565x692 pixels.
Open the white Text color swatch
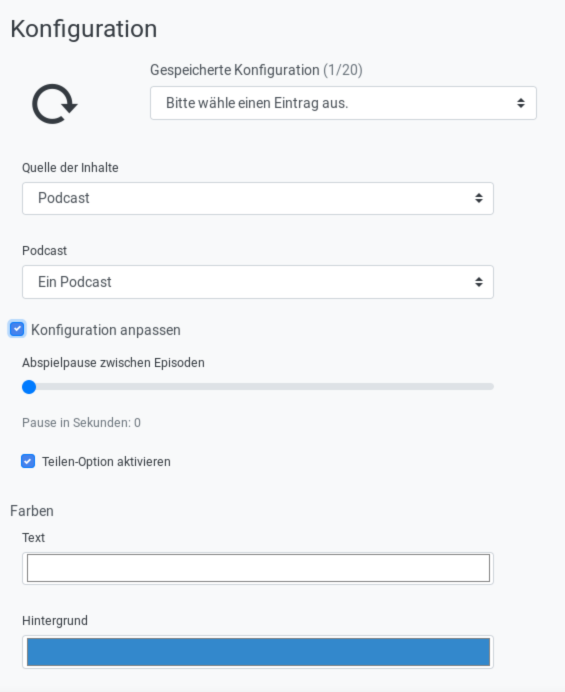pos(258,568)
